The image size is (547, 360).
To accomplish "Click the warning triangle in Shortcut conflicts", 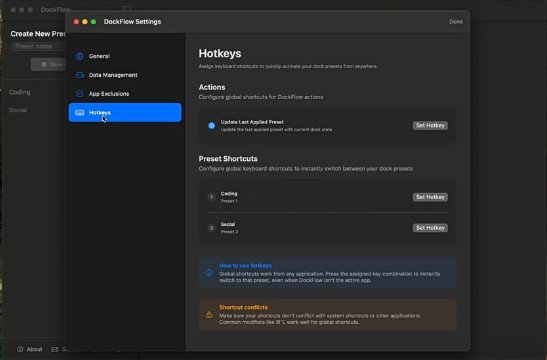I will click(x=209, y=315).
